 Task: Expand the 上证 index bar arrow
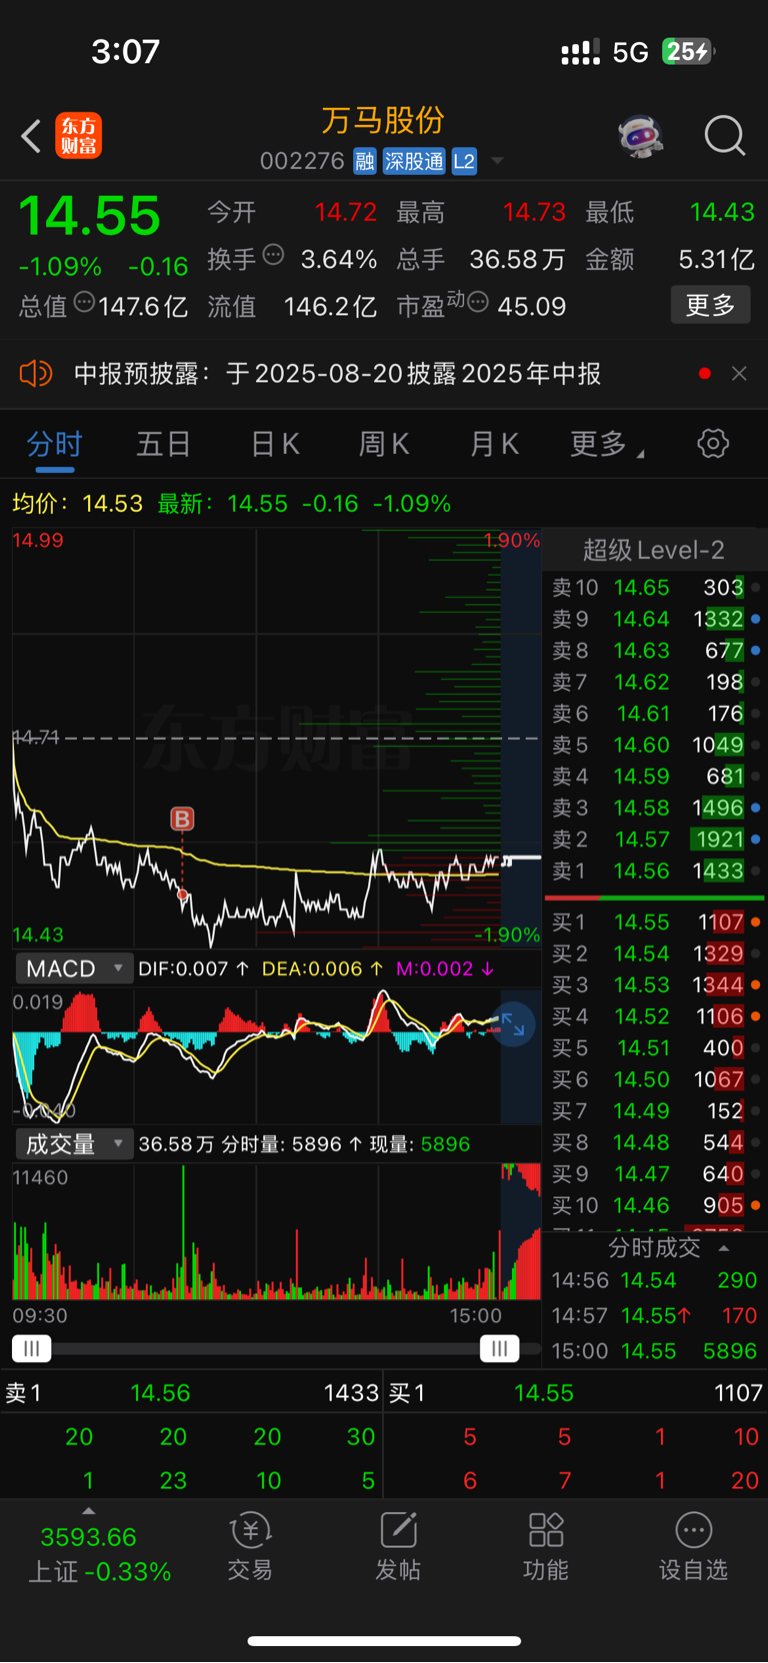point(88,1511)
